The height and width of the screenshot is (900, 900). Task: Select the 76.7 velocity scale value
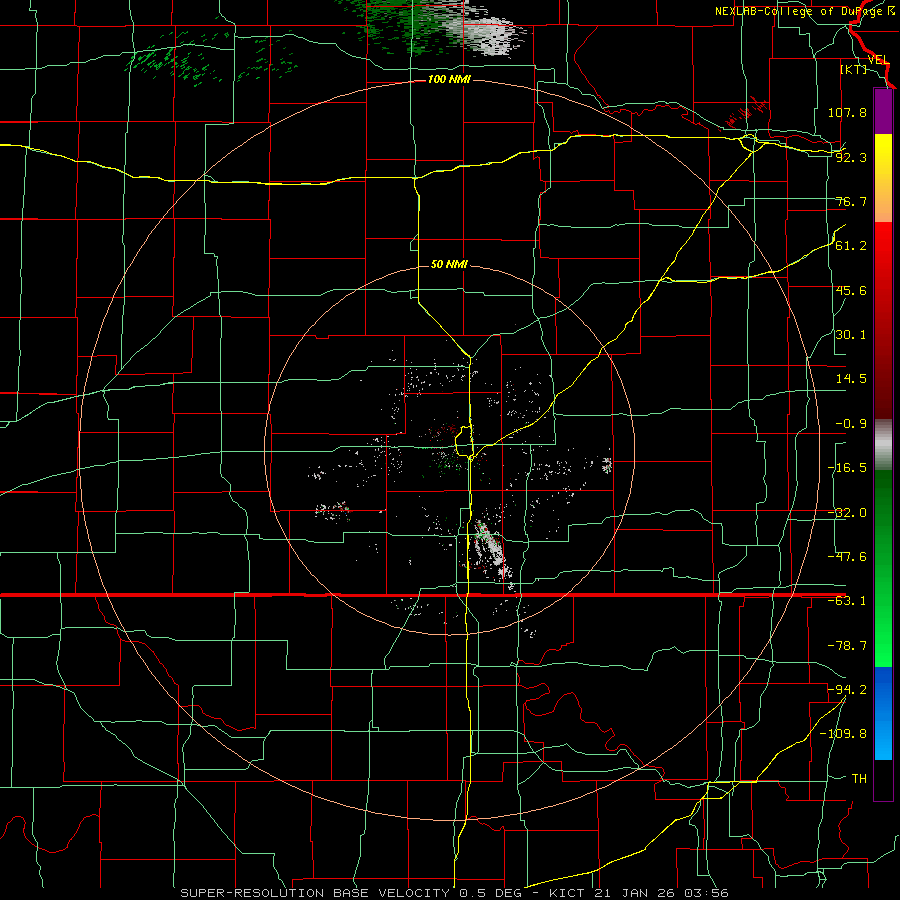coord(851,201)
